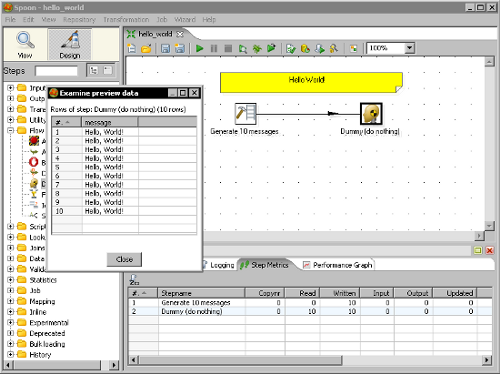Open the Help menu
This screenshot has height=374, width=500.
coord(209,20)
